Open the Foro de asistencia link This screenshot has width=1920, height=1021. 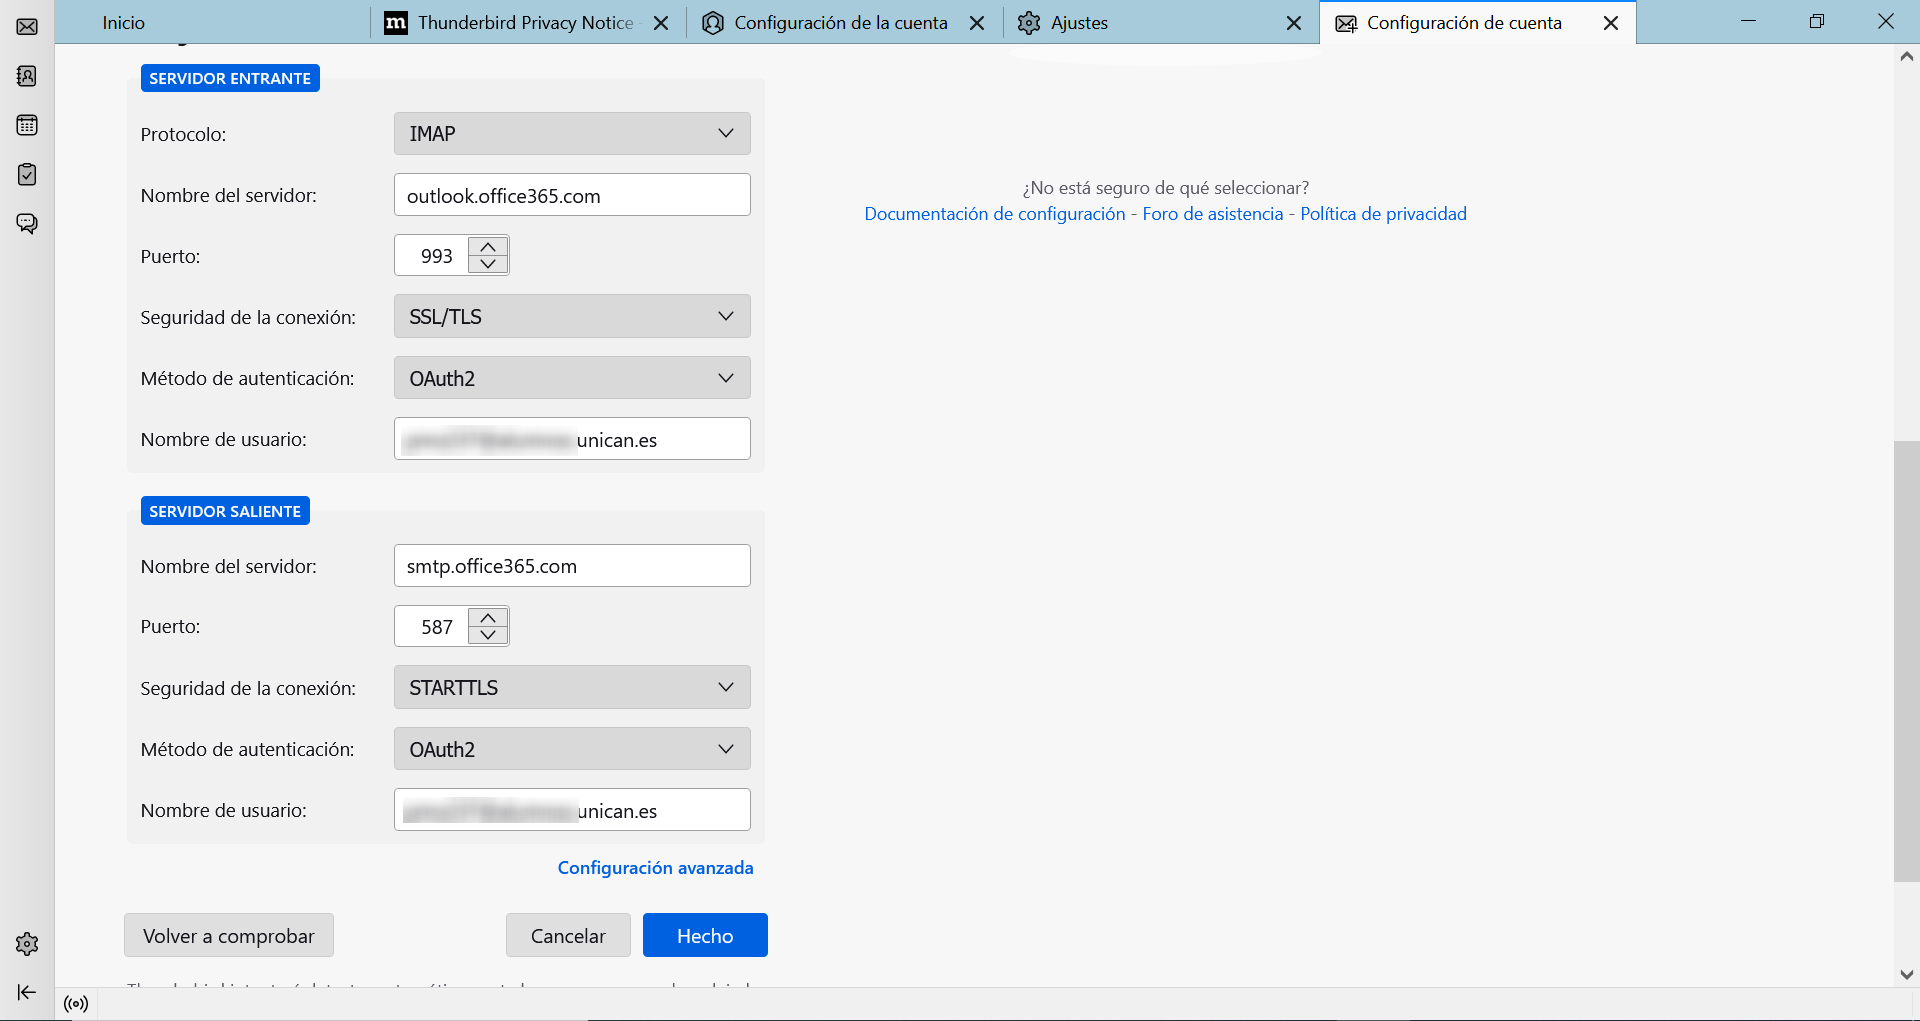pyautogui.click(x=1212, y=213)
